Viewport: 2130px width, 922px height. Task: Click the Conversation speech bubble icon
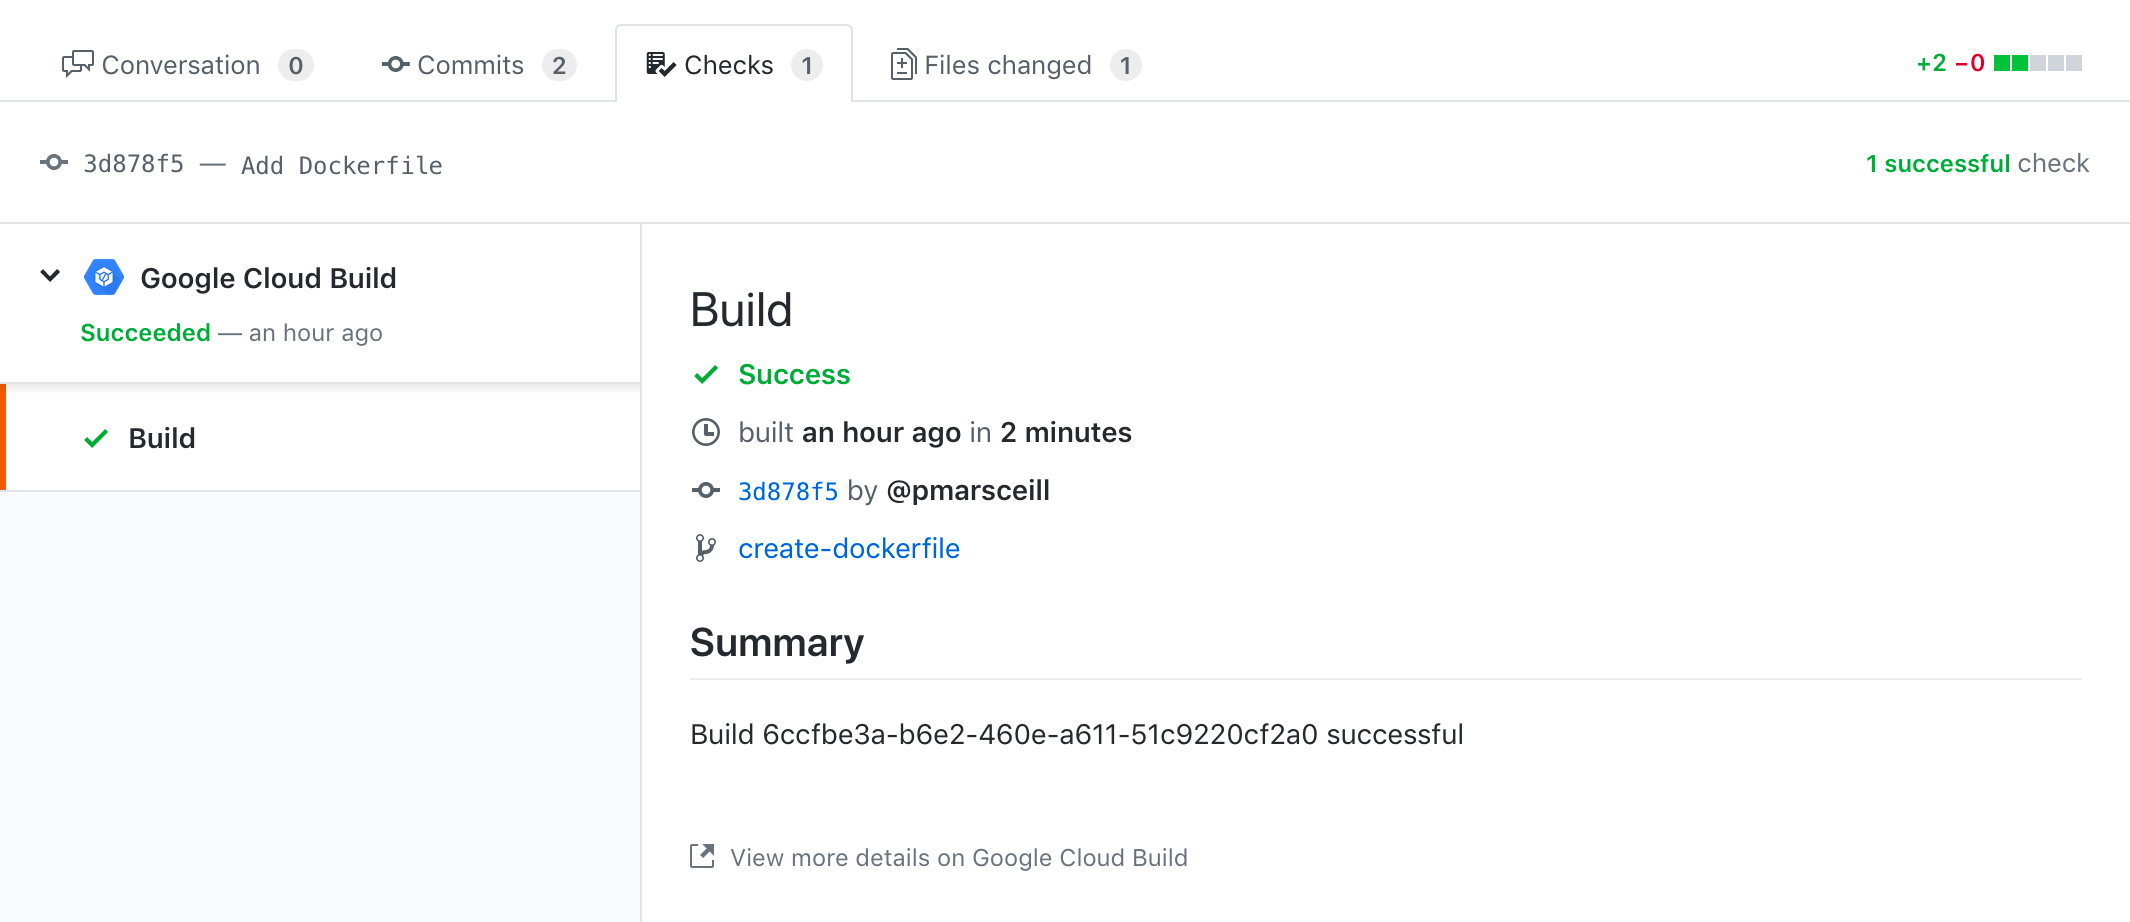(77, 63)
